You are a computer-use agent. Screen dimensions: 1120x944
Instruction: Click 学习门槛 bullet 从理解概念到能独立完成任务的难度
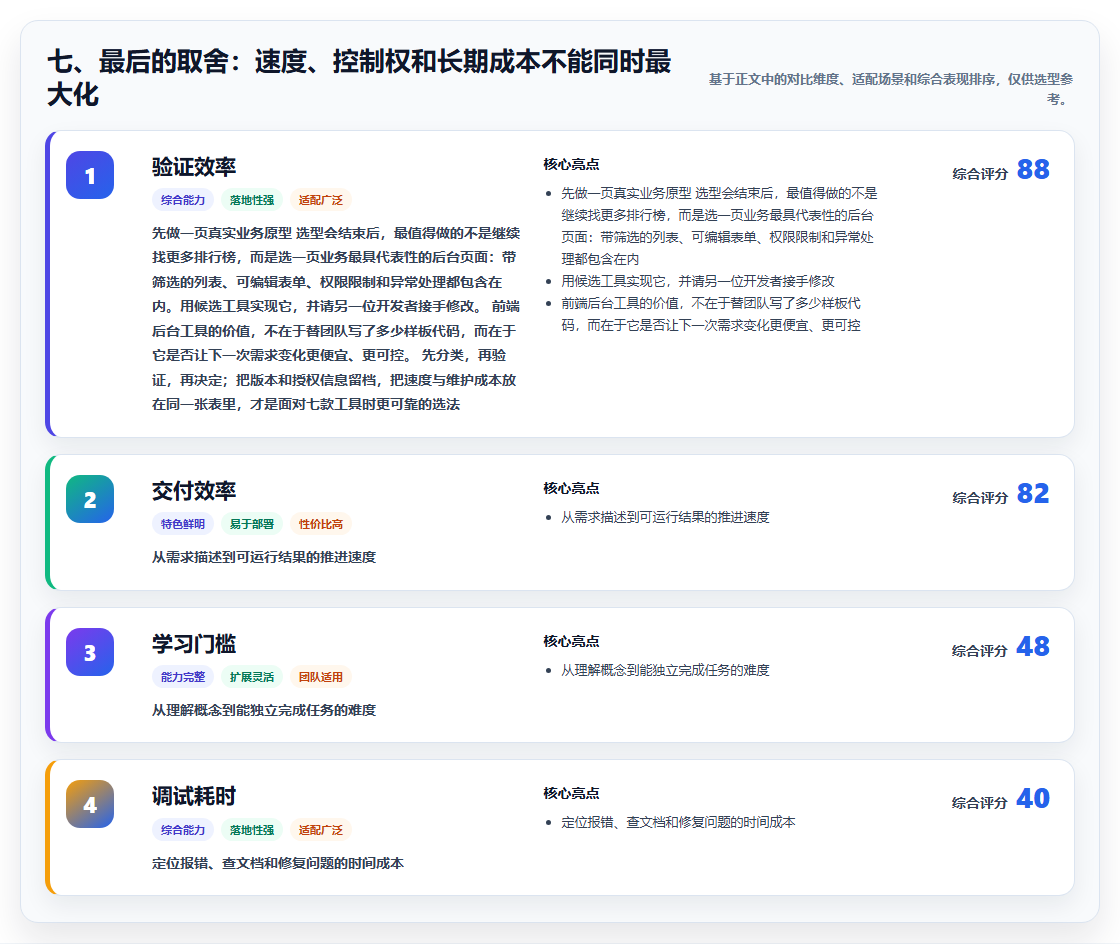tap(665, 670)
